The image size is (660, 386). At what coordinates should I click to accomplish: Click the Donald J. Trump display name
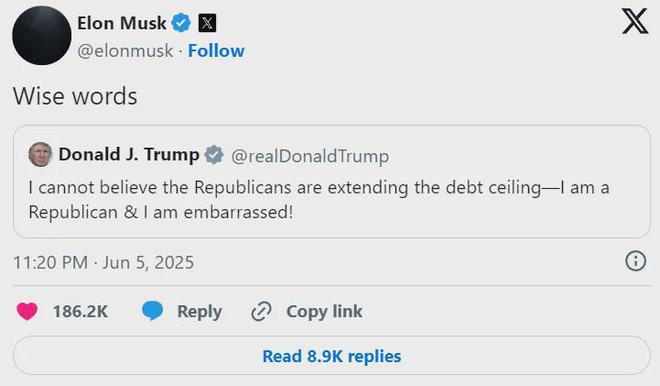[x=129, y=154]
